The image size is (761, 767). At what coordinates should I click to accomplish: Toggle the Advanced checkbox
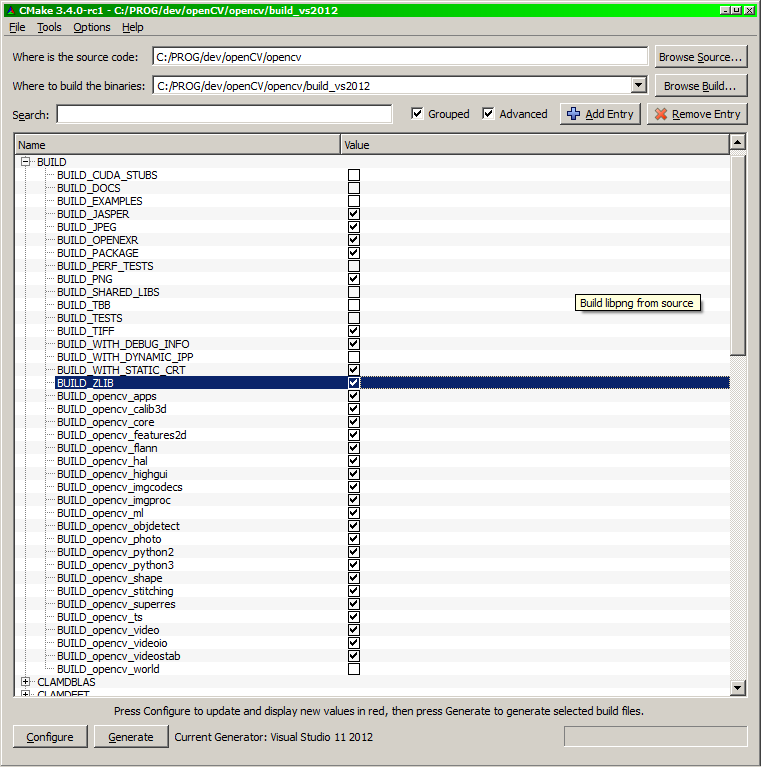point(488,114)
